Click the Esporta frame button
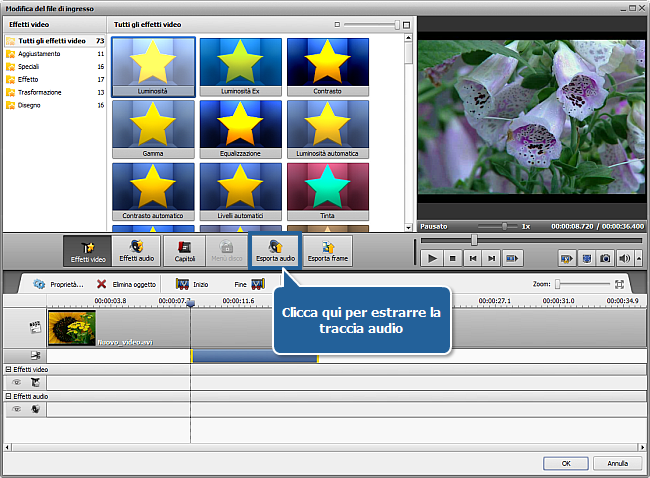Screen dimensions: 650x478 click(327, 250)
